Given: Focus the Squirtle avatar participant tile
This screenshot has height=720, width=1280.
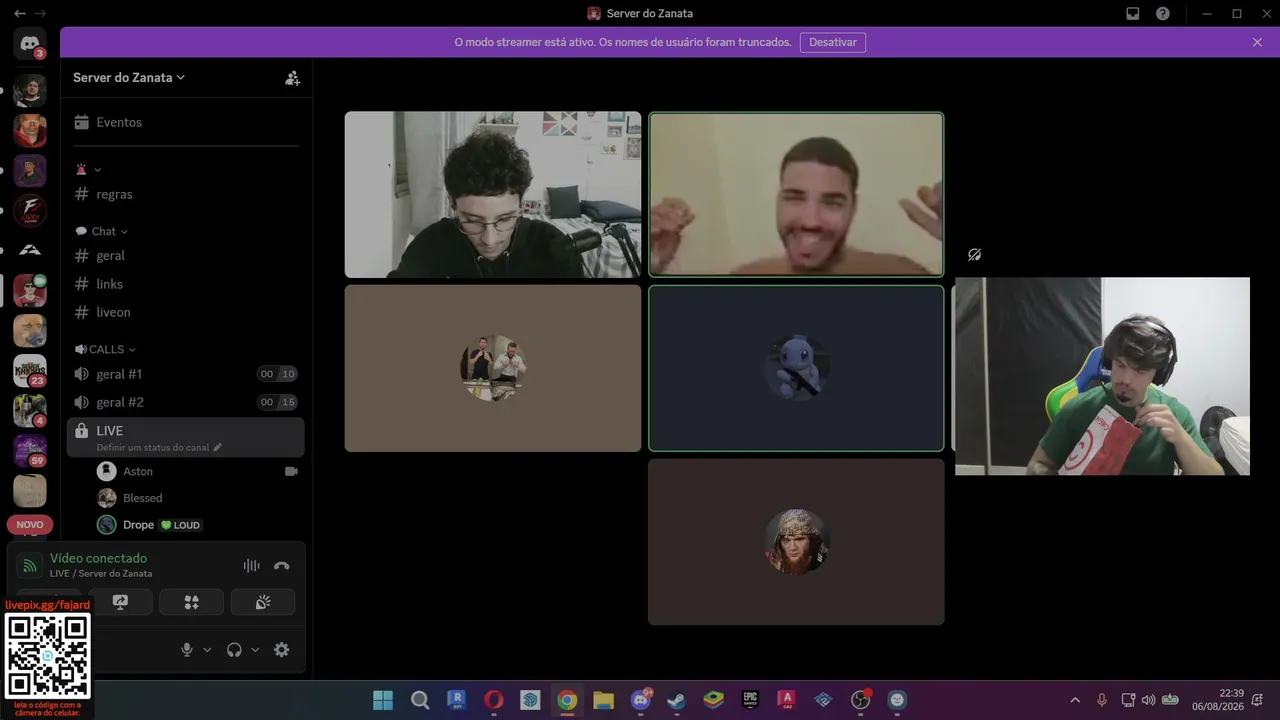Looking at the screenshot, I should pos(796,368).
